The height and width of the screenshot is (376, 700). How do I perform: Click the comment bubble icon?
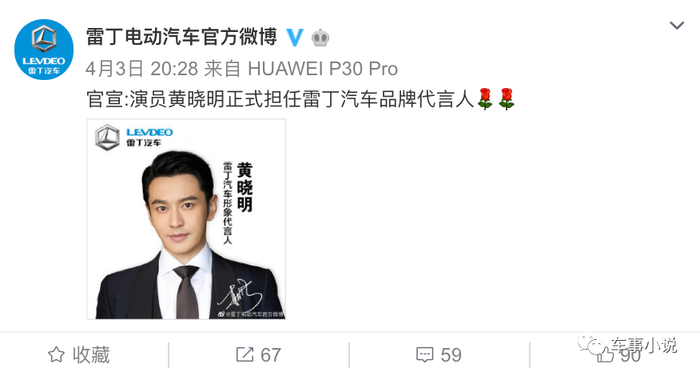pyautogui.click(x=424, y=355)
